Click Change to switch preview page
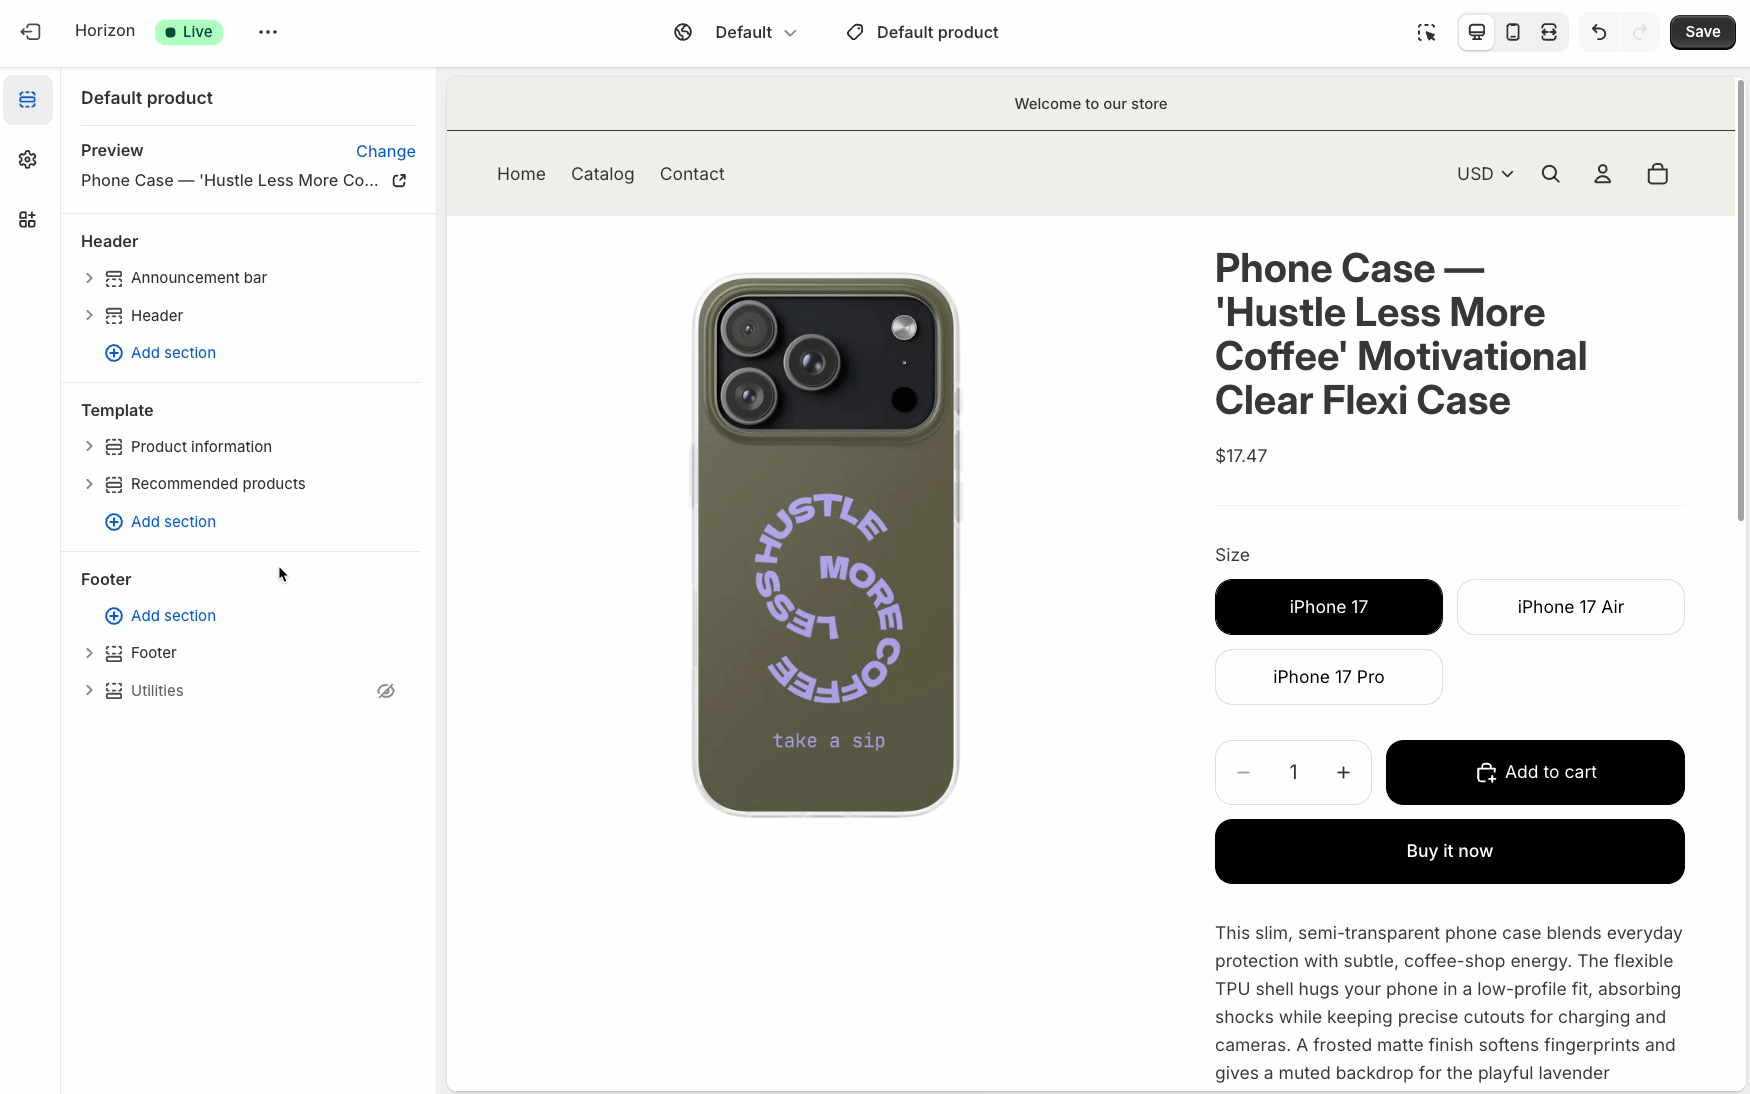Screen dimensions: 1750x1094 (386, 151)
